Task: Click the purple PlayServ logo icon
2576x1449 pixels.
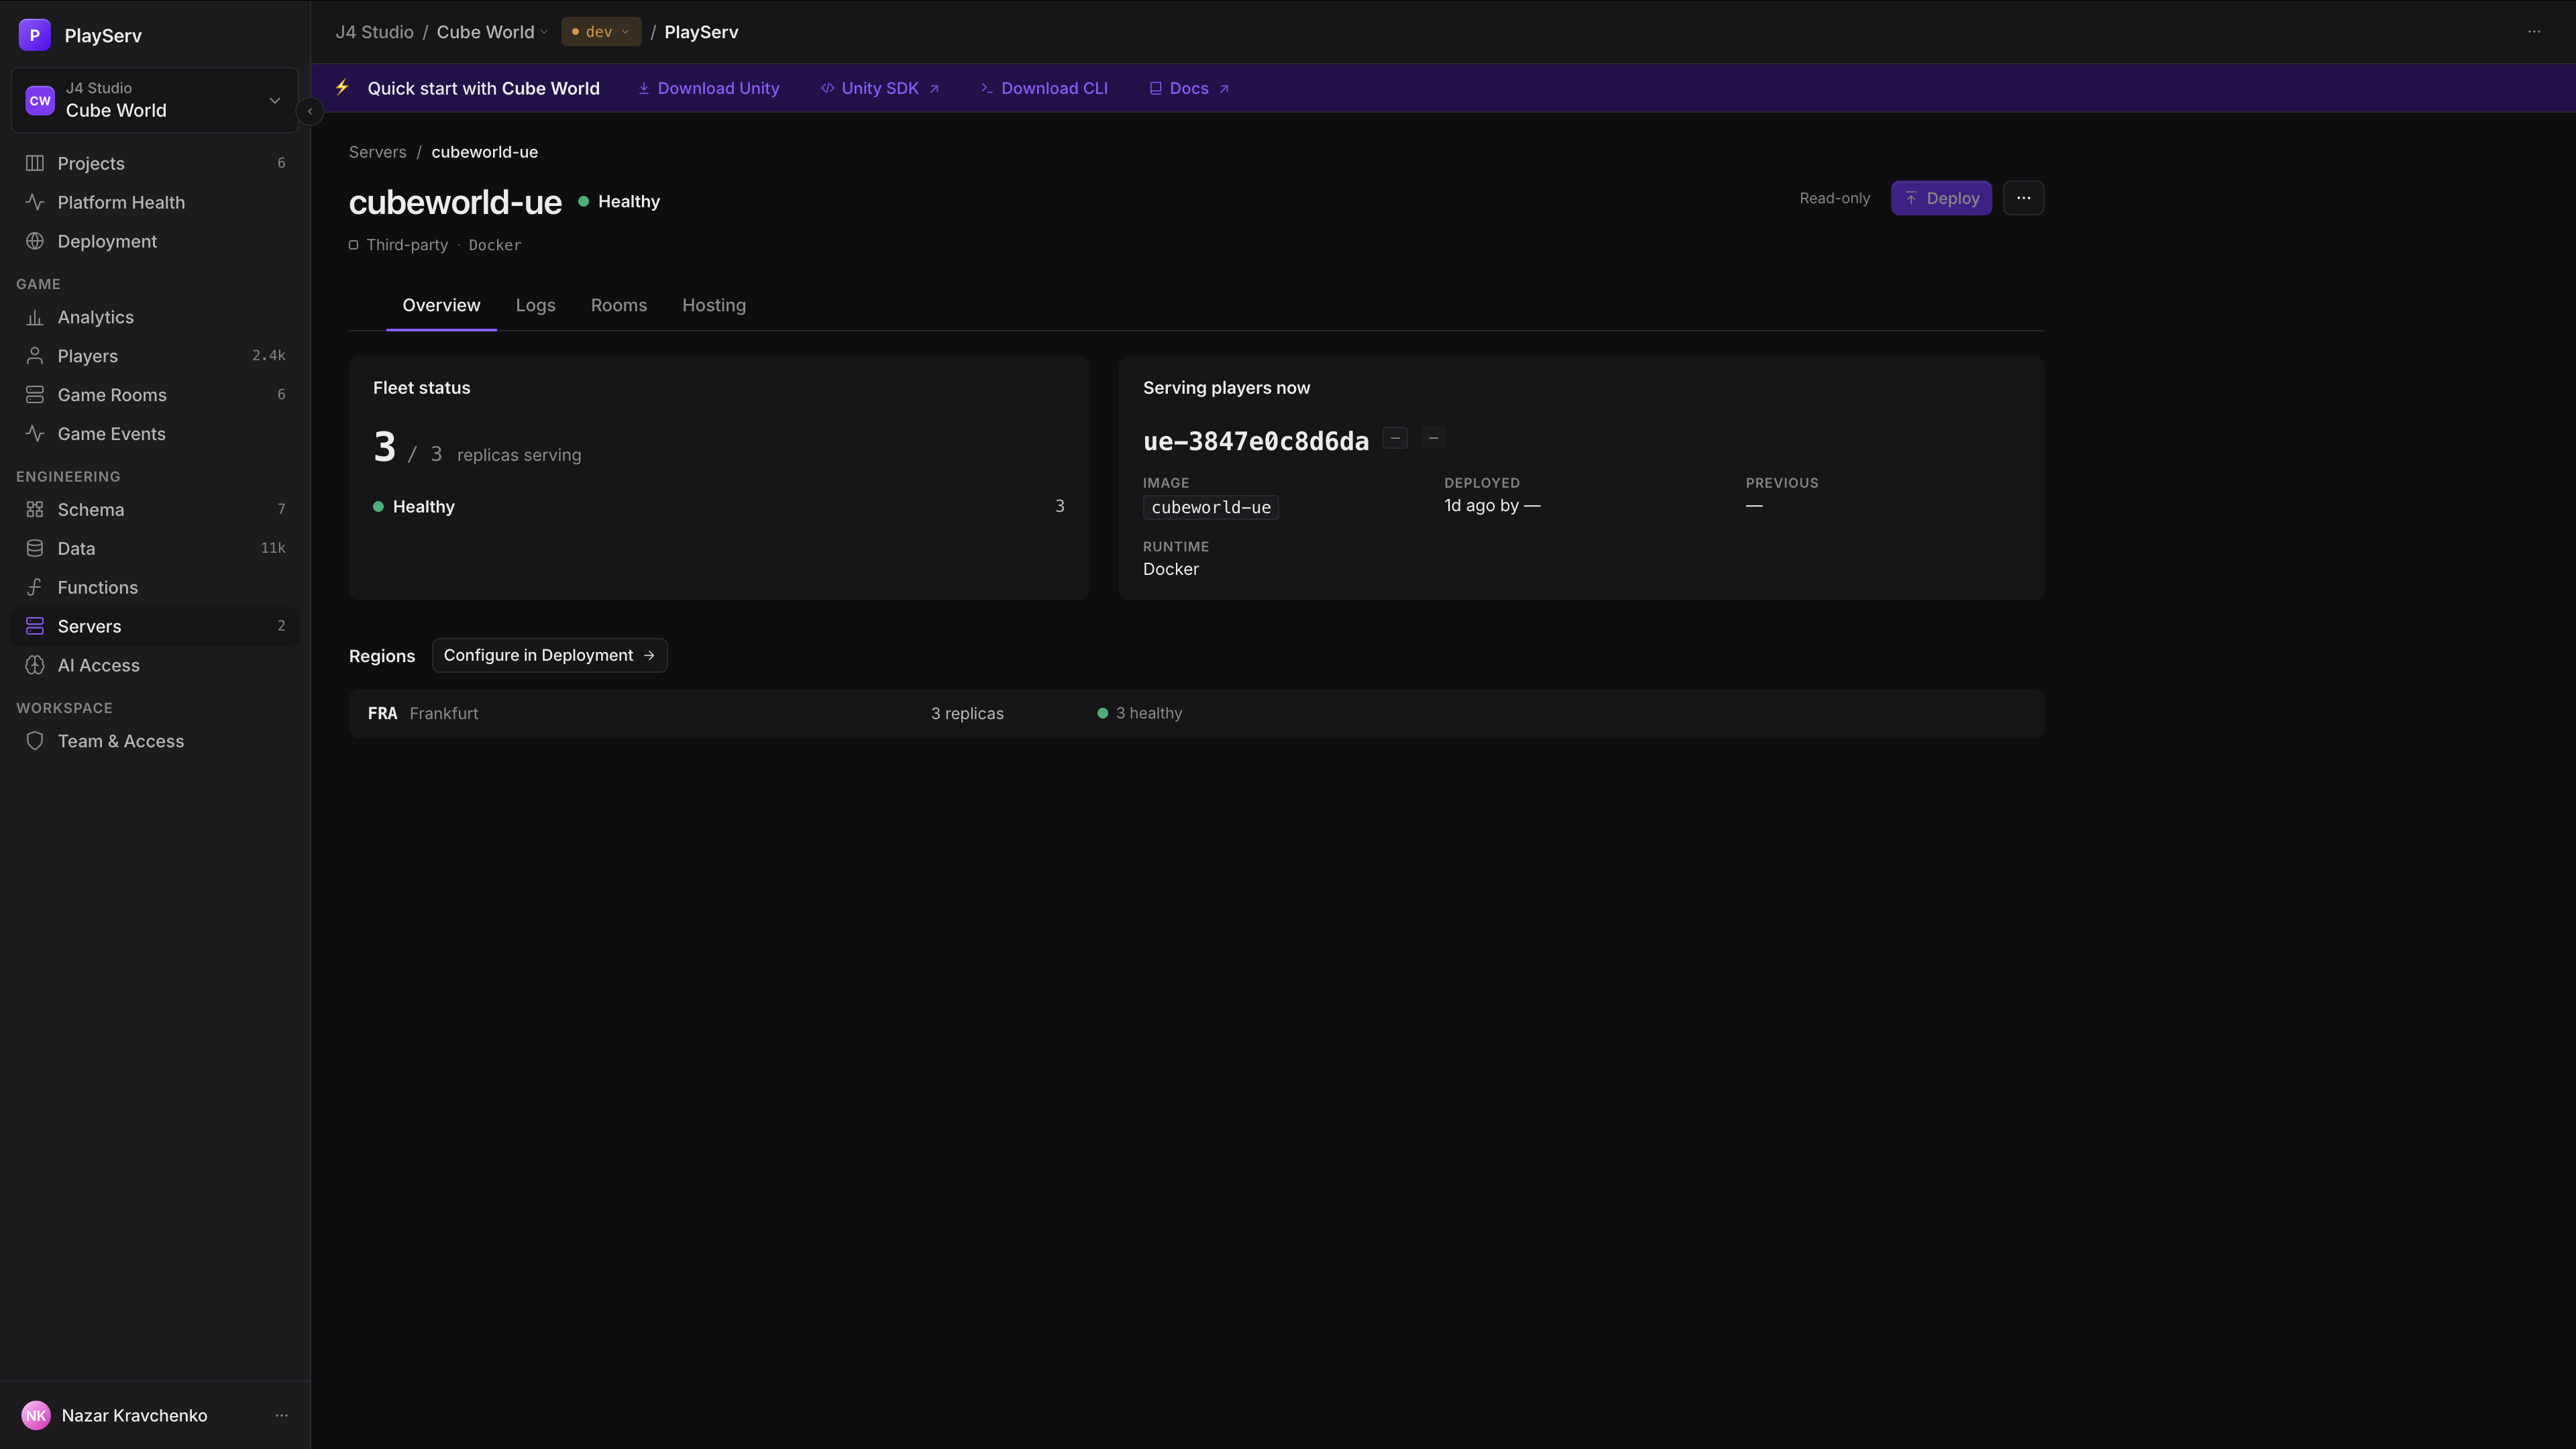Action: (x=35, y=35)
